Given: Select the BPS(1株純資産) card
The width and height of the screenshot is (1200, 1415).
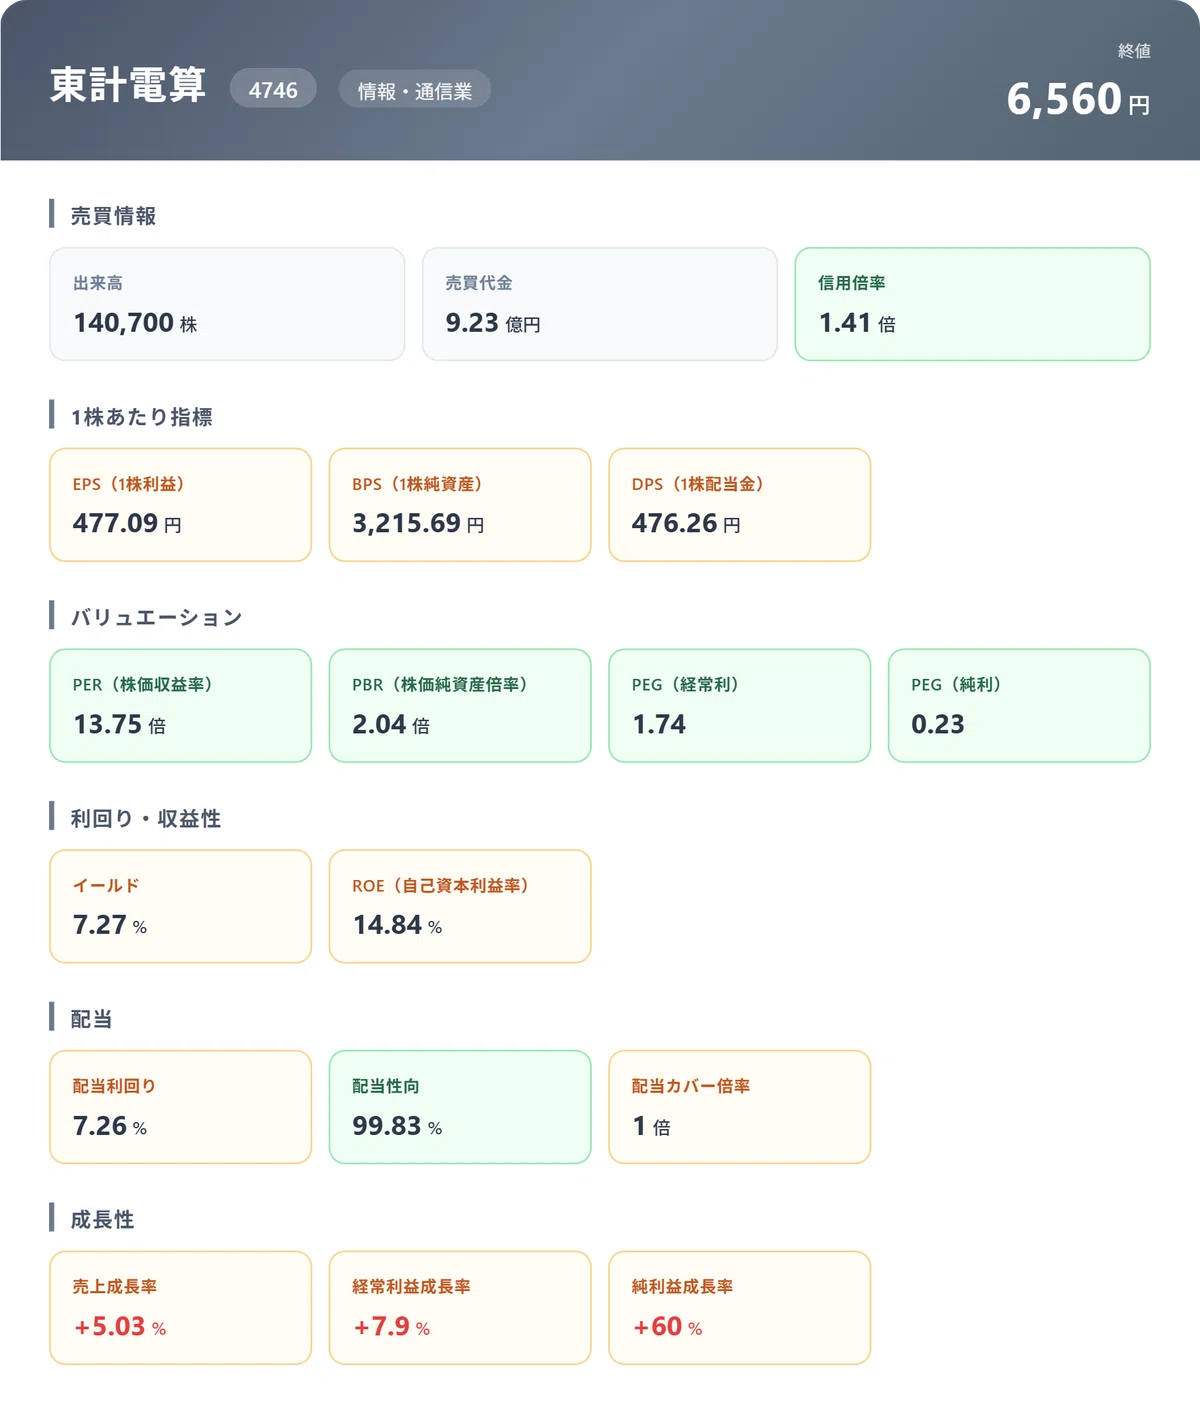Looking at the screenshot, I should [460, 505].
